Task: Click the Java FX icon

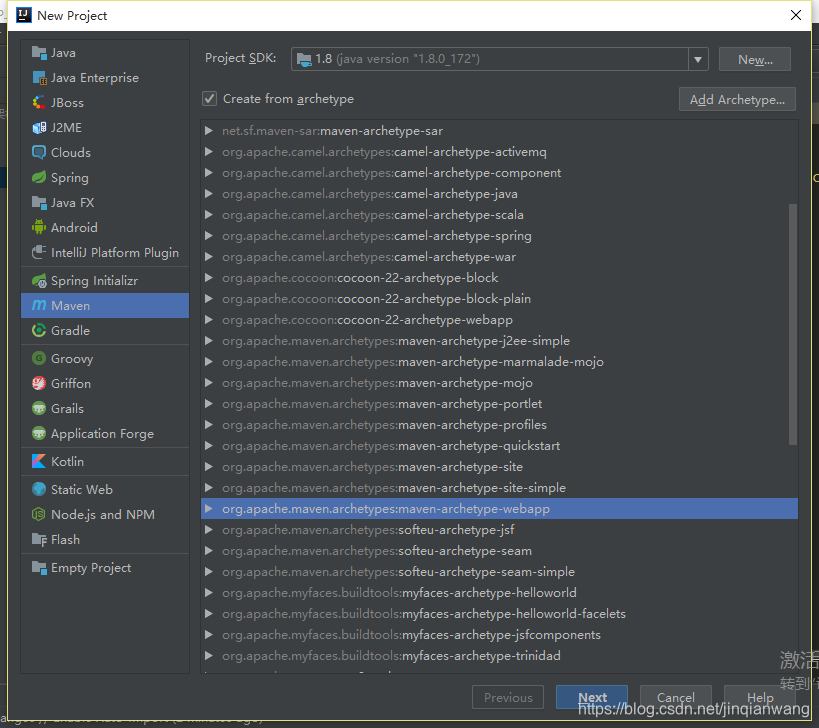Action: [x=39, y=203]
